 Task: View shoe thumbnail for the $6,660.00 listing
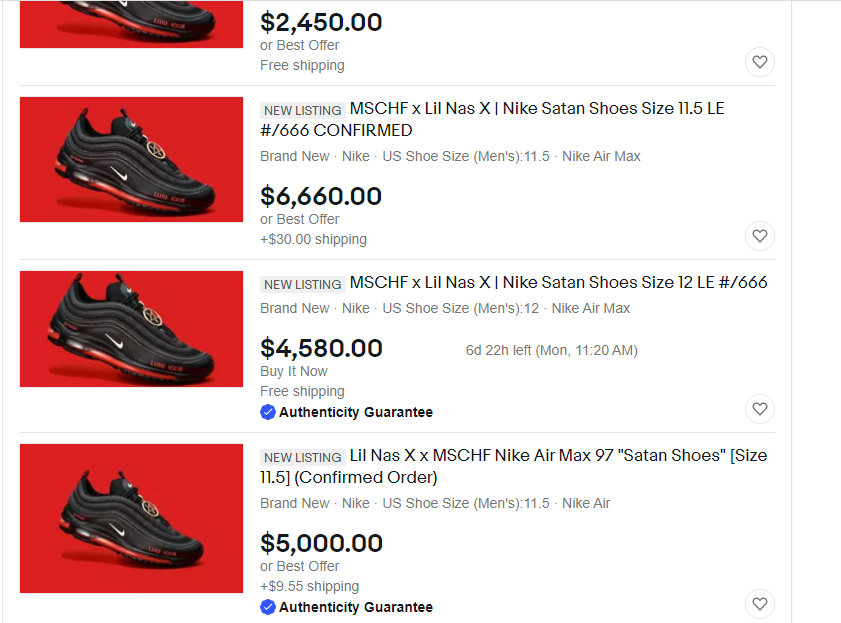click(131, 159)
